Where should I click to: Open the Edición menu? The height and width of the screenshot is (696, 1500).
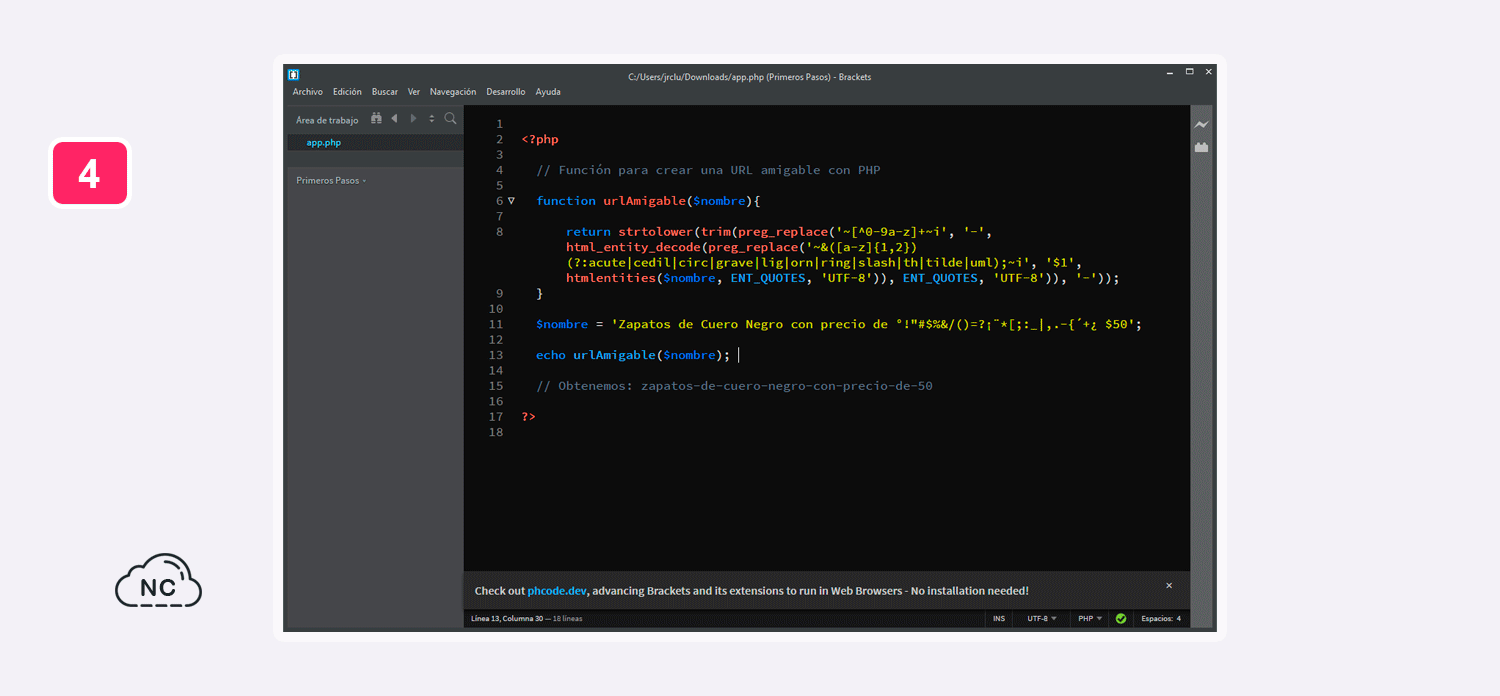[x=347, y=92]
